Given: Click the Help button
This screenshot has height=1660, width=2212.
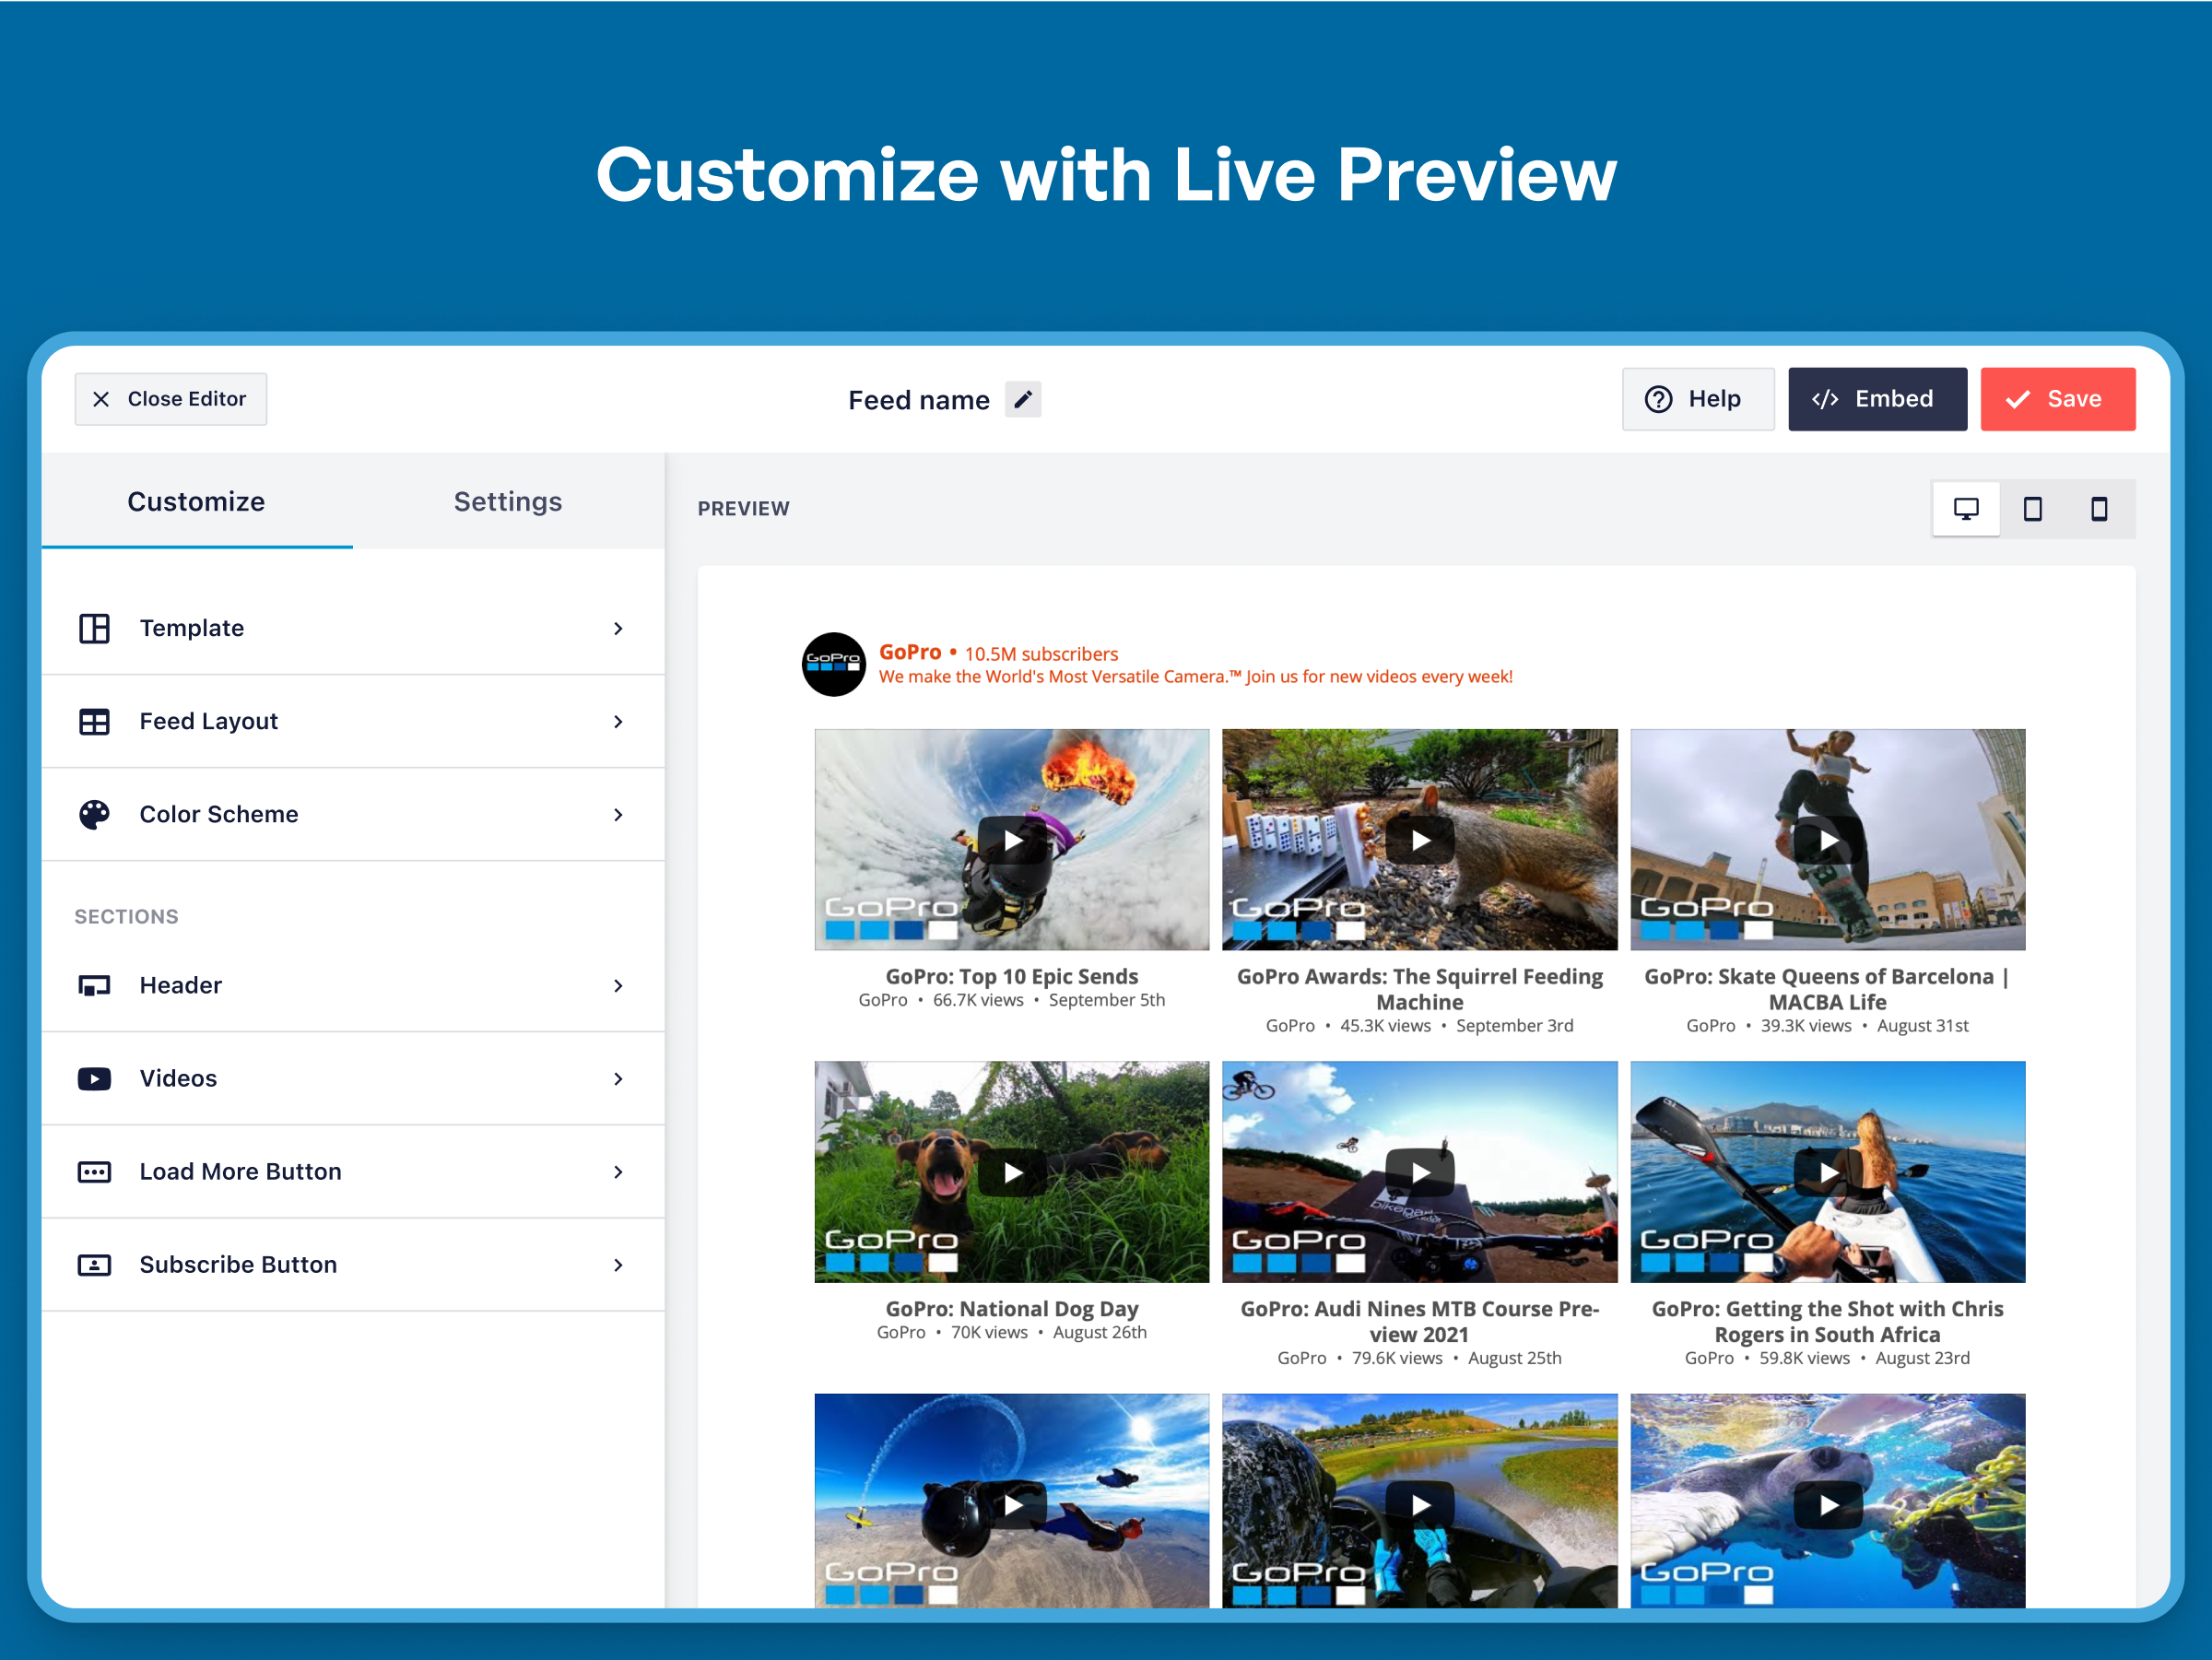Looking at the screenshot, I should [1697, 399].
